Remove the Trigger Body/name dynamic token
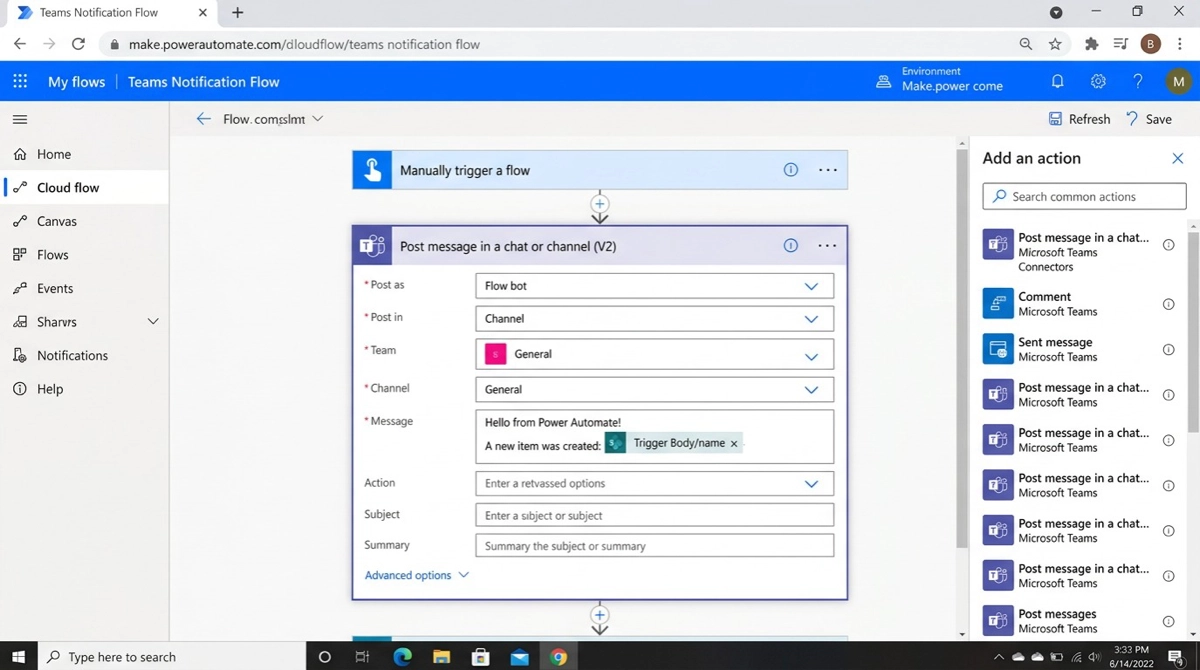This screenshot has width=1200, height=670. coord(734,444)
